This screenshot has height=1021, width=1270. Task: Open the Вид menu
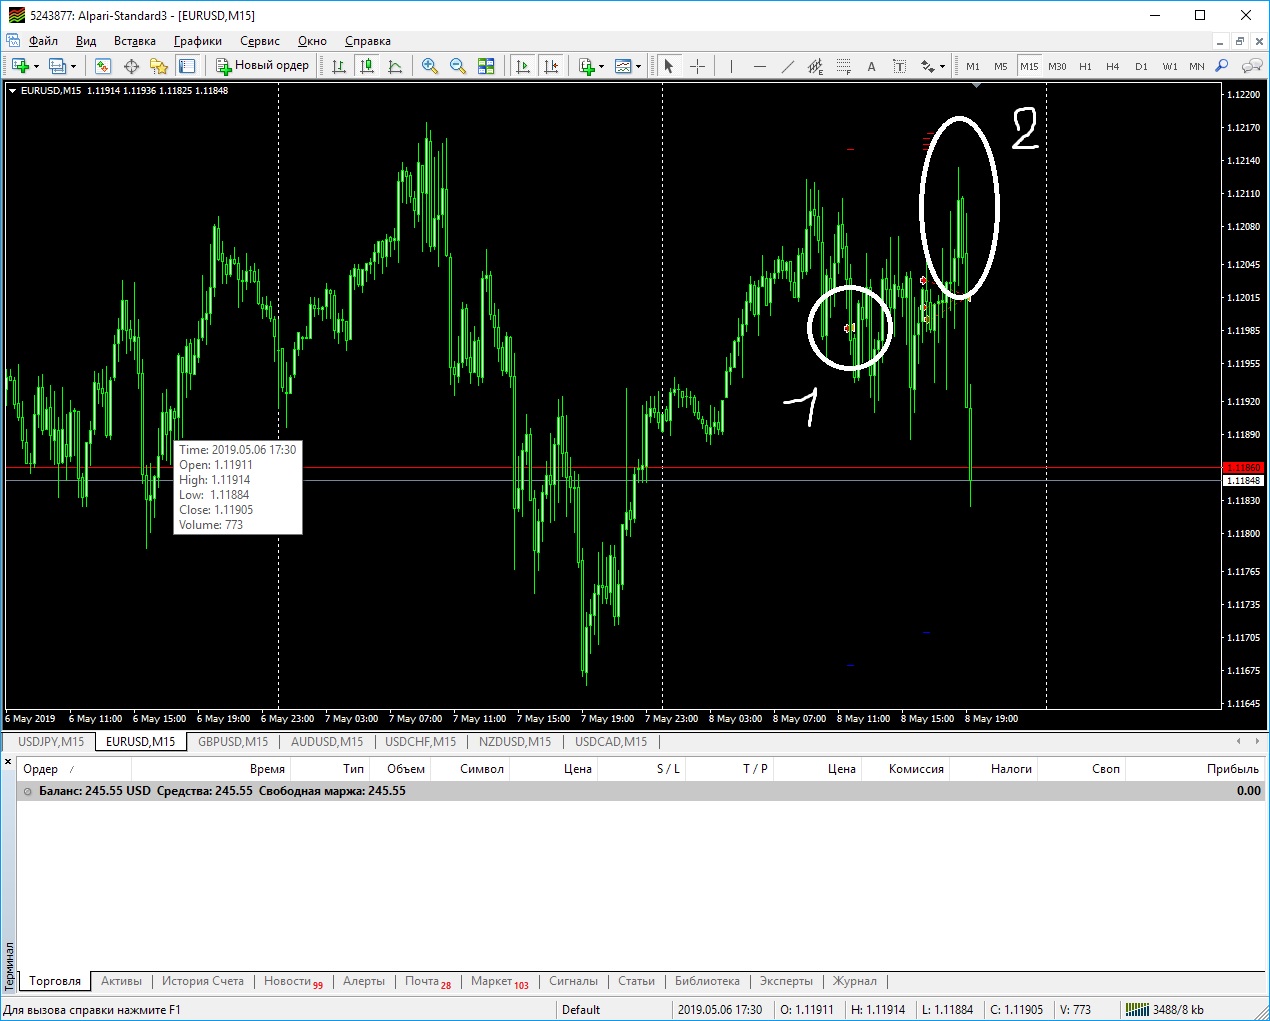(86, 41)
